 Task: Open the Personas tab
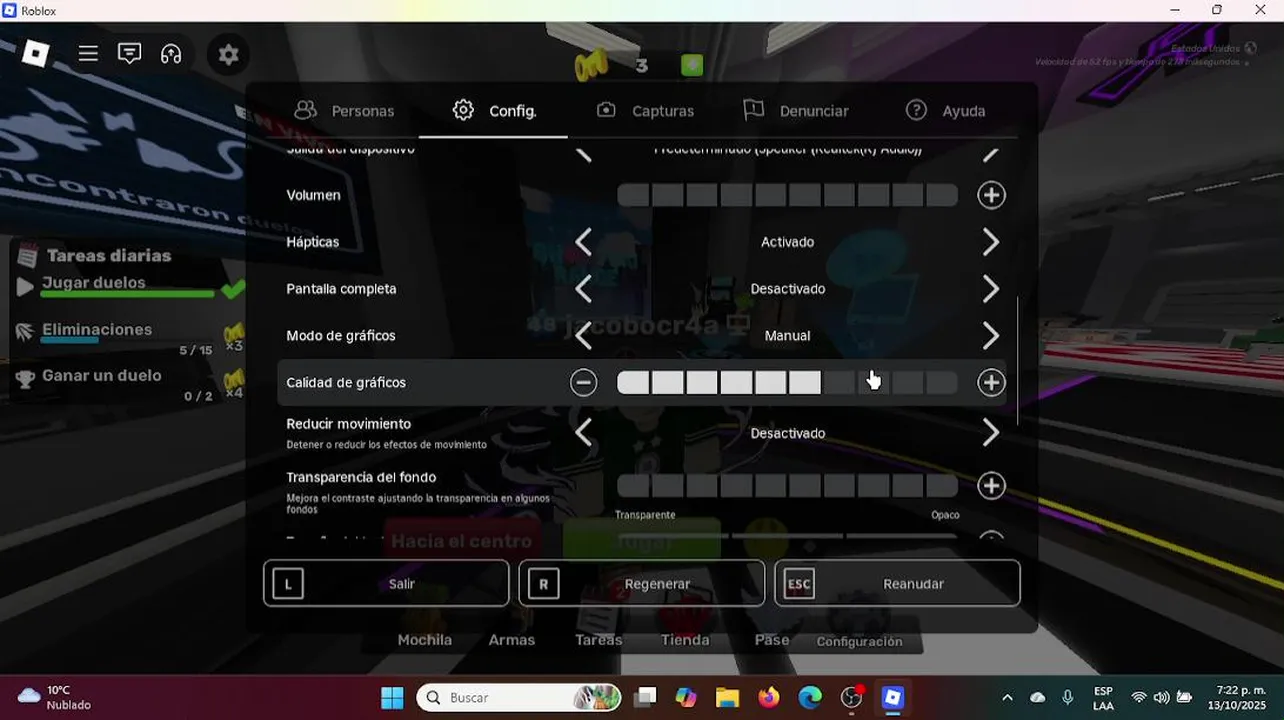point(344,111)
